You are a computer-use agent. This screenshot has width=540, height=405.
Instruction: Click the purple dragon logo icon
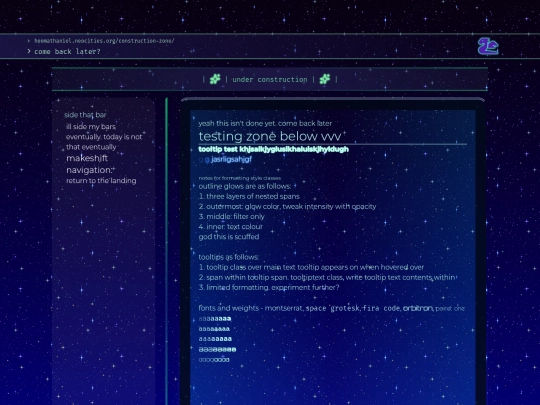click(x=488, y=46)
